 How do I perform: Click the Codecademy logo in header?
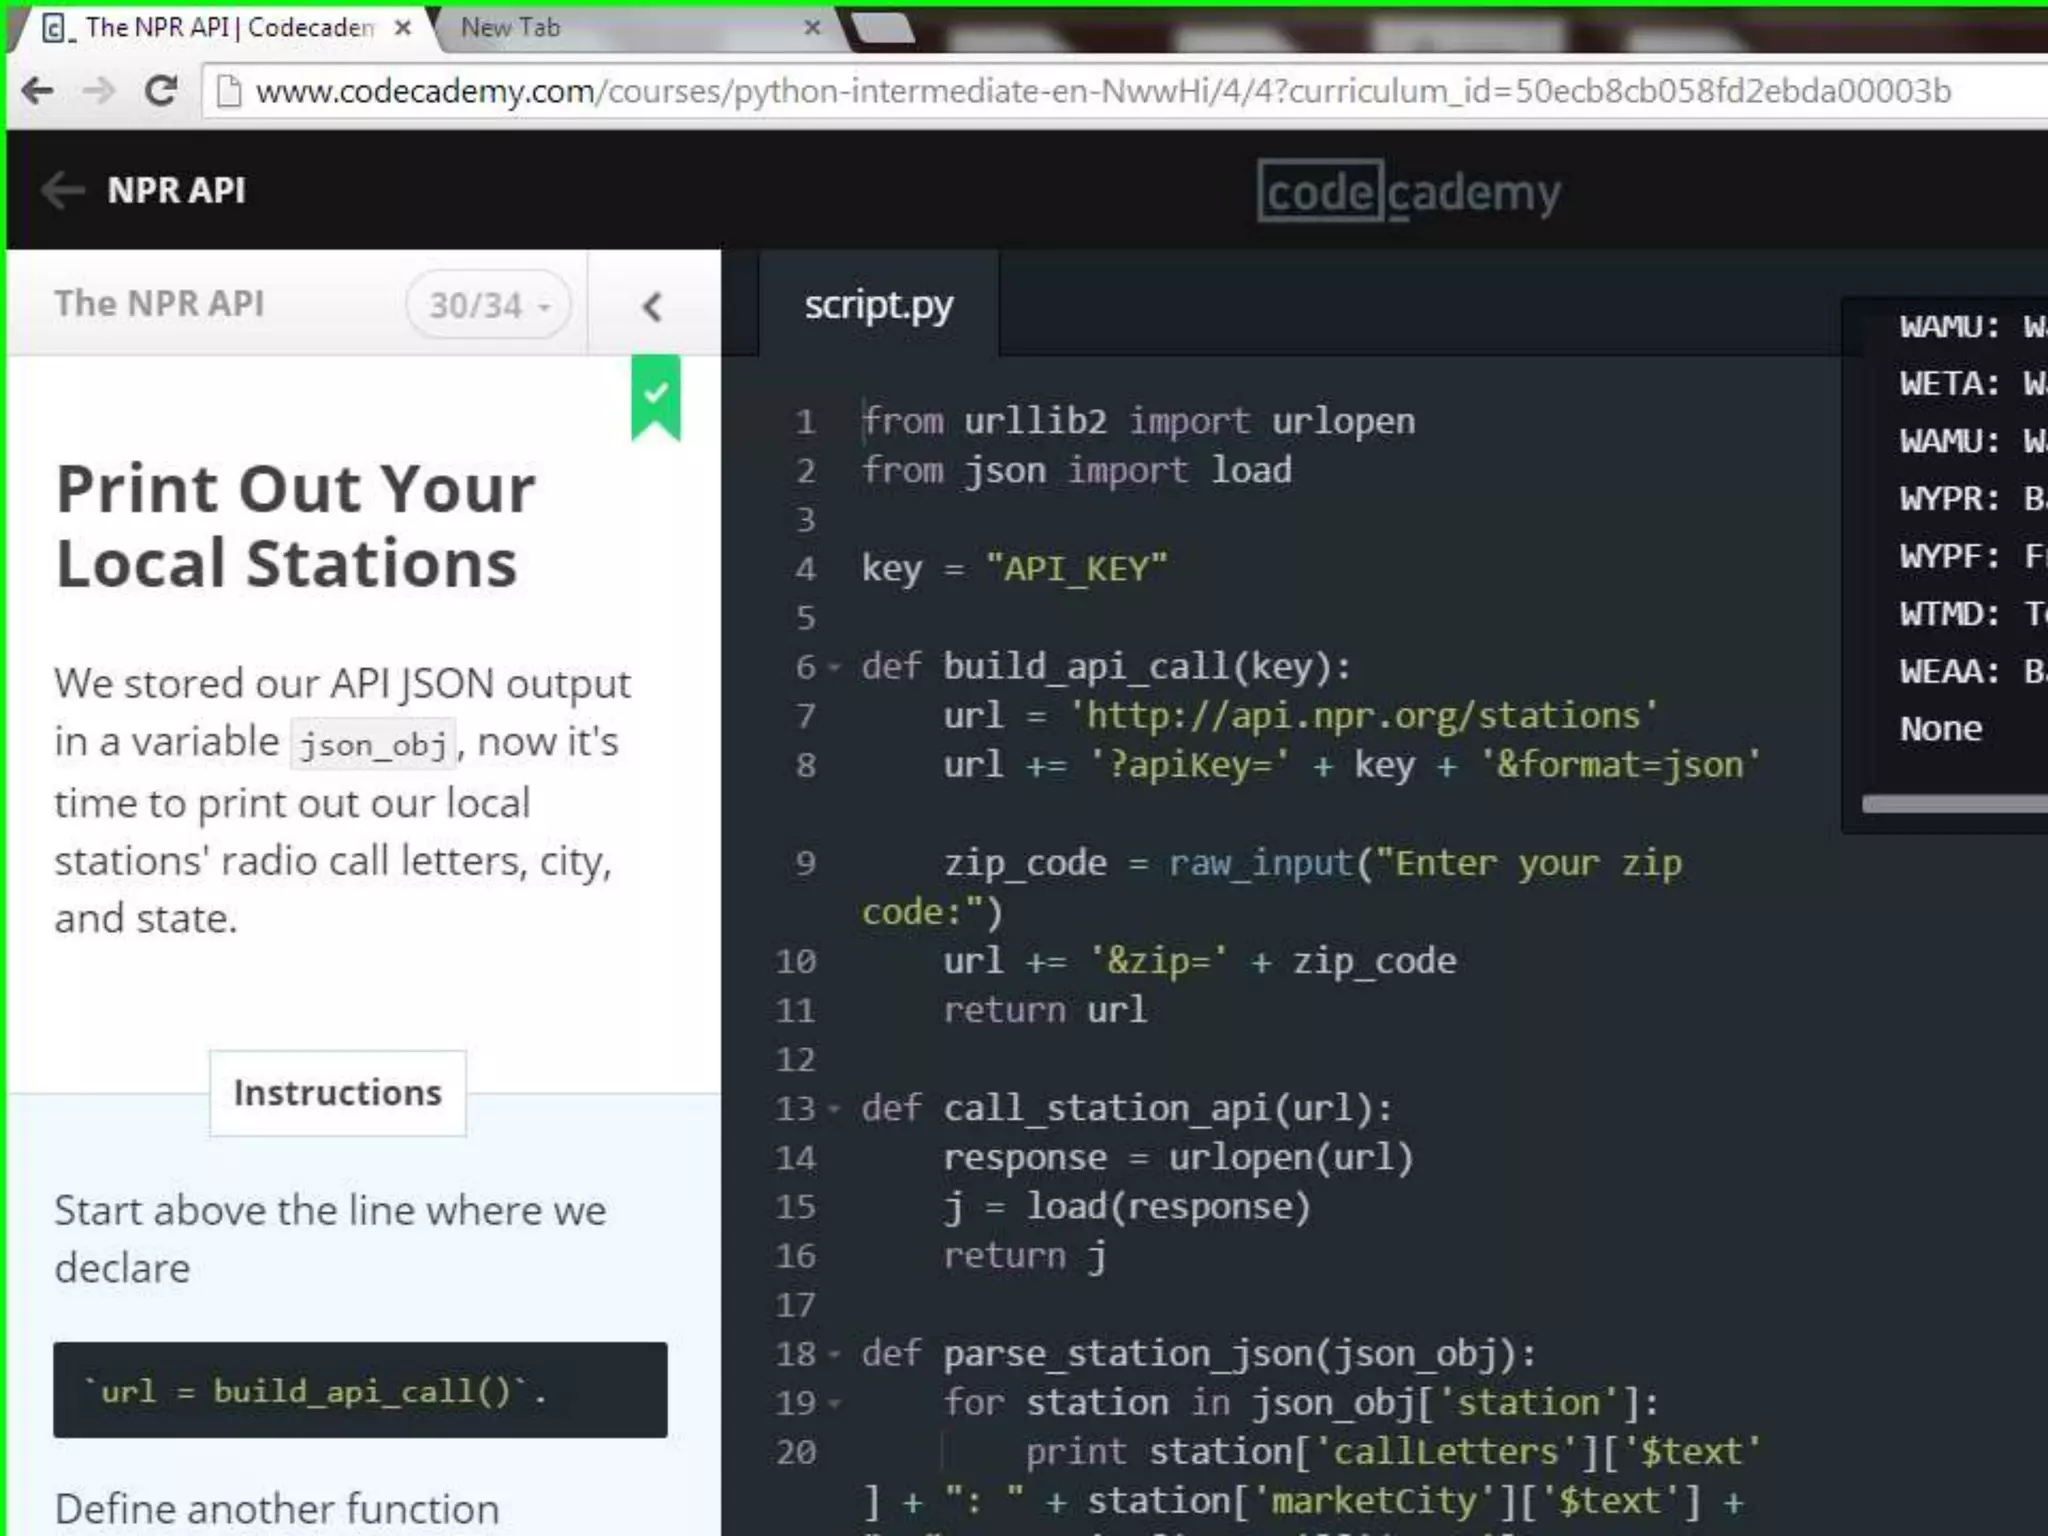tap(1408, 192)
